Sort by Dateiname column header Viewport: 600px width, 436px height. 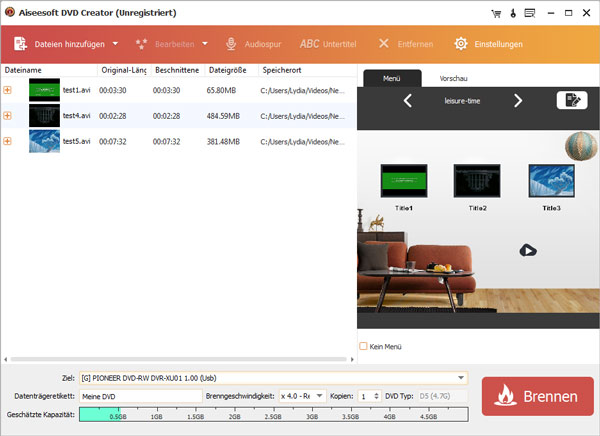[49, 70]
